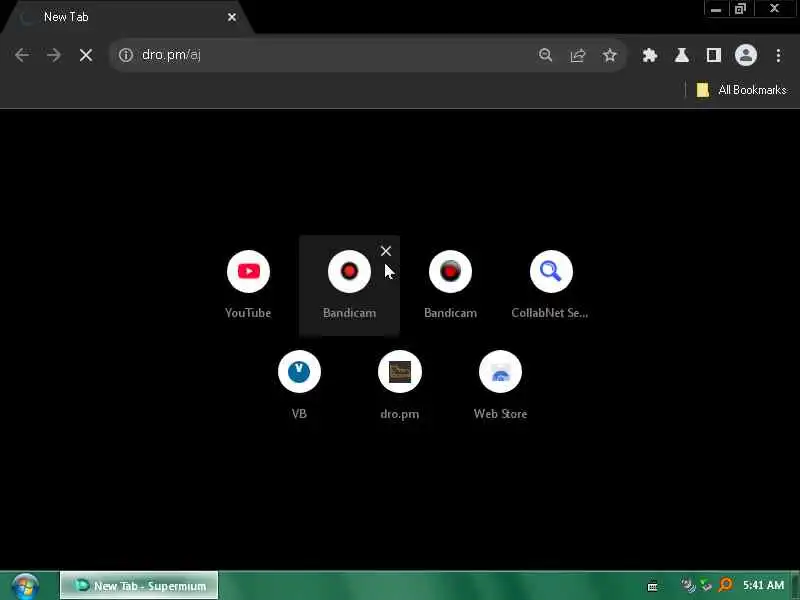This screenshot has width=800, height=600.
Task: Share this page icon
Action: click(x=578, y=55)
